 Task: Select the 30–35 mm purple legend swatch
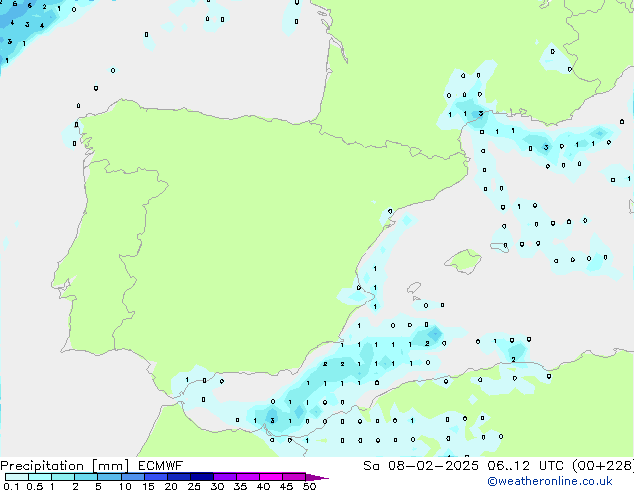225,477
